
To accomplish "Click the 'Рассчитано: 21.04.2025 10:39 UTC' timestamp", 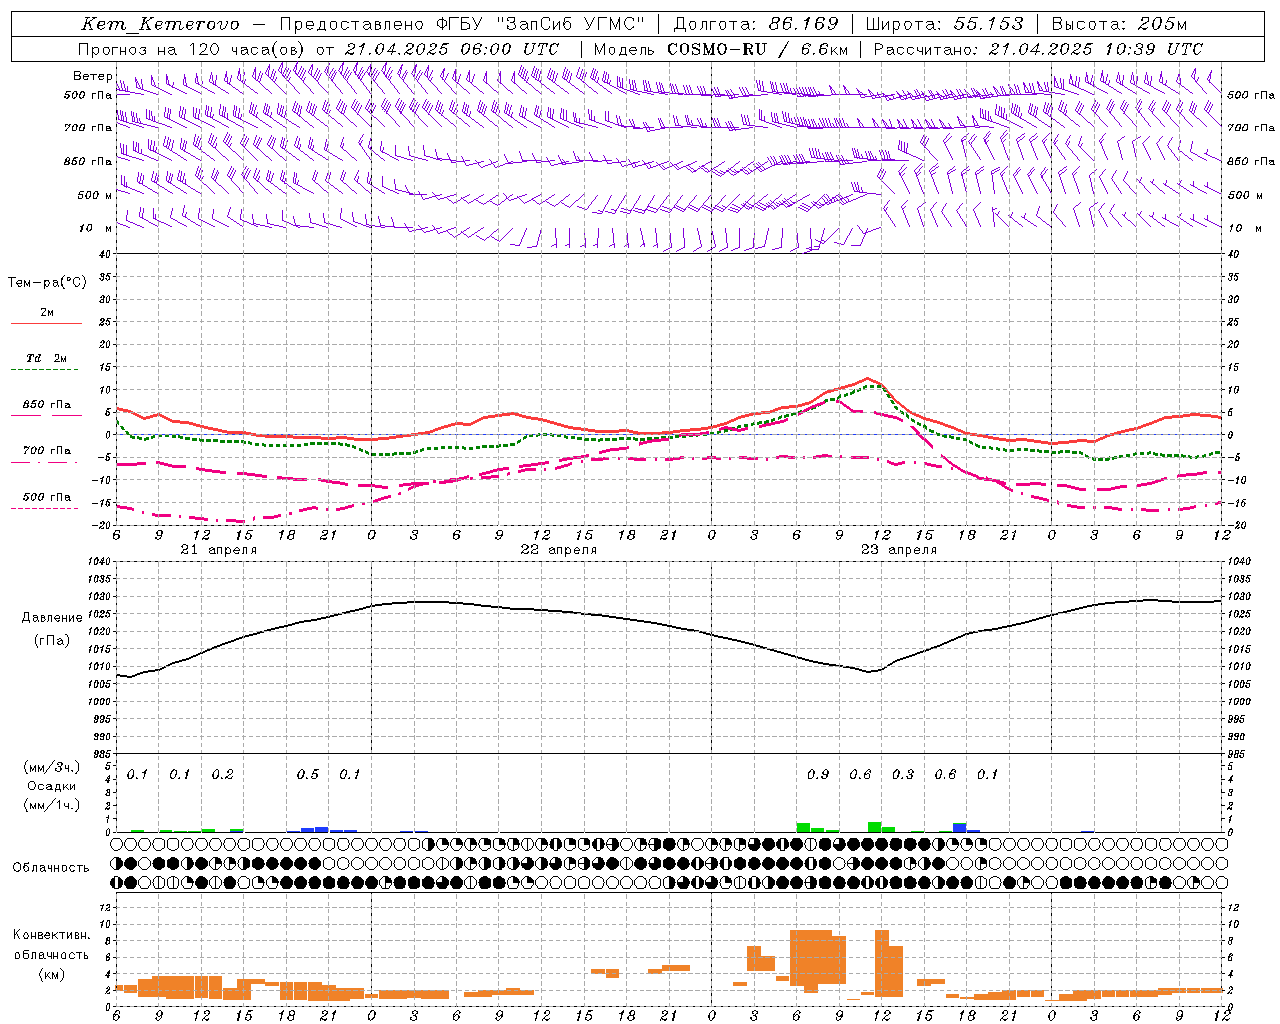I will click(1038, 49).
